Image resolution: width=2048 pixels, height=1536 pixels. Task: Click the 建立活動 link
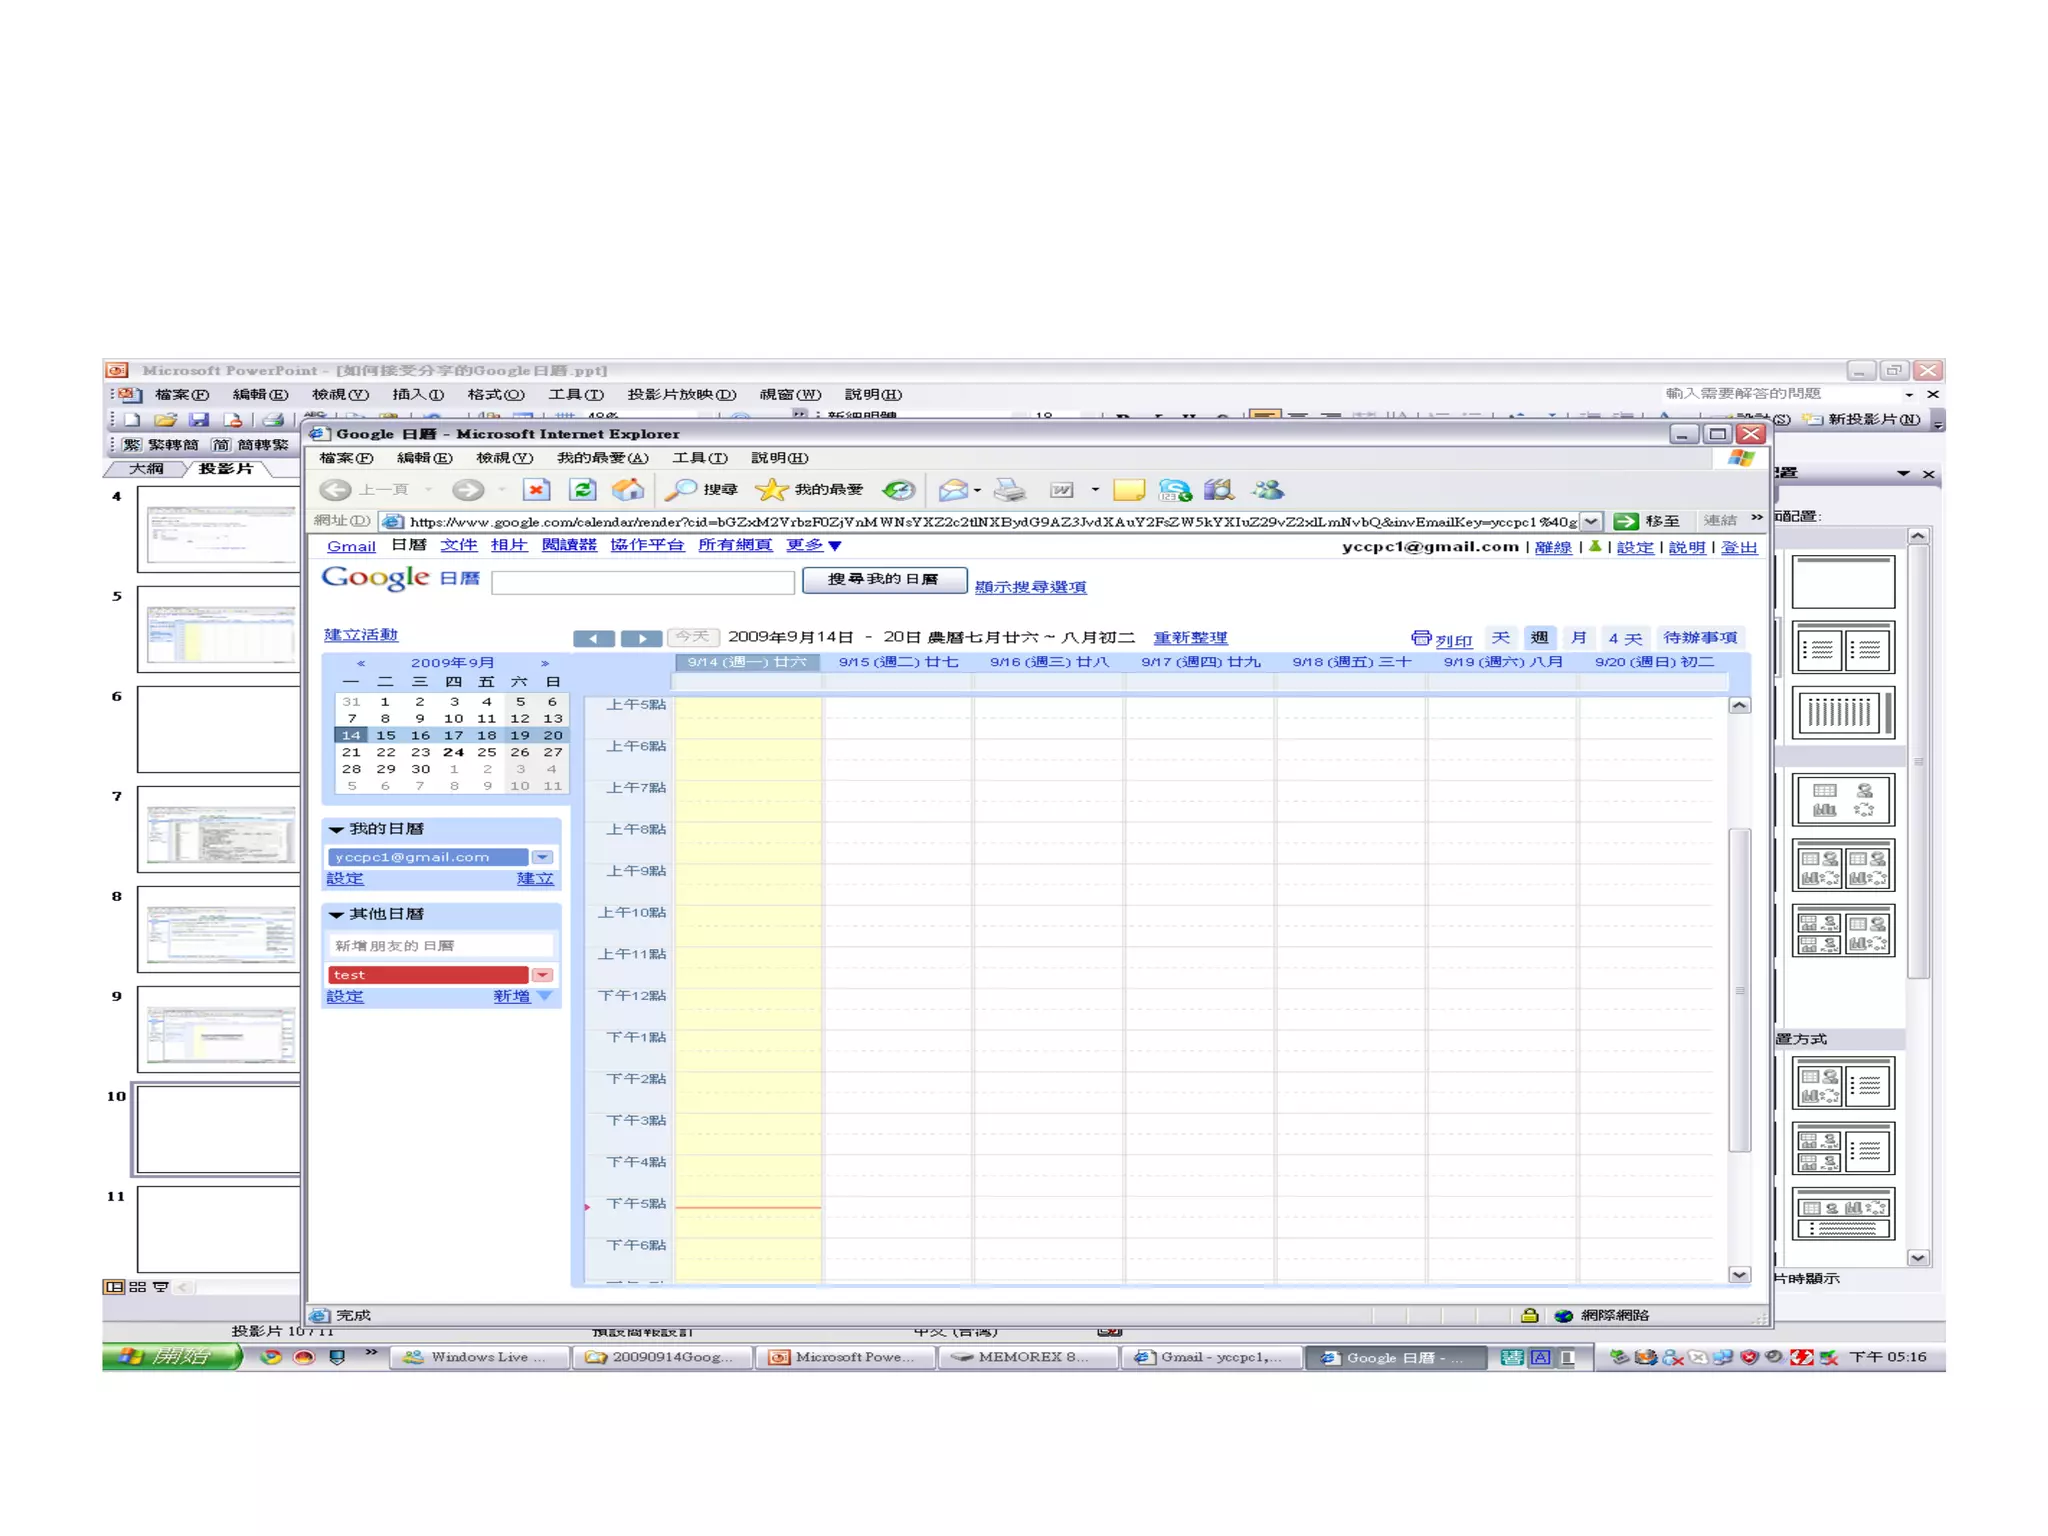(361, 634)
